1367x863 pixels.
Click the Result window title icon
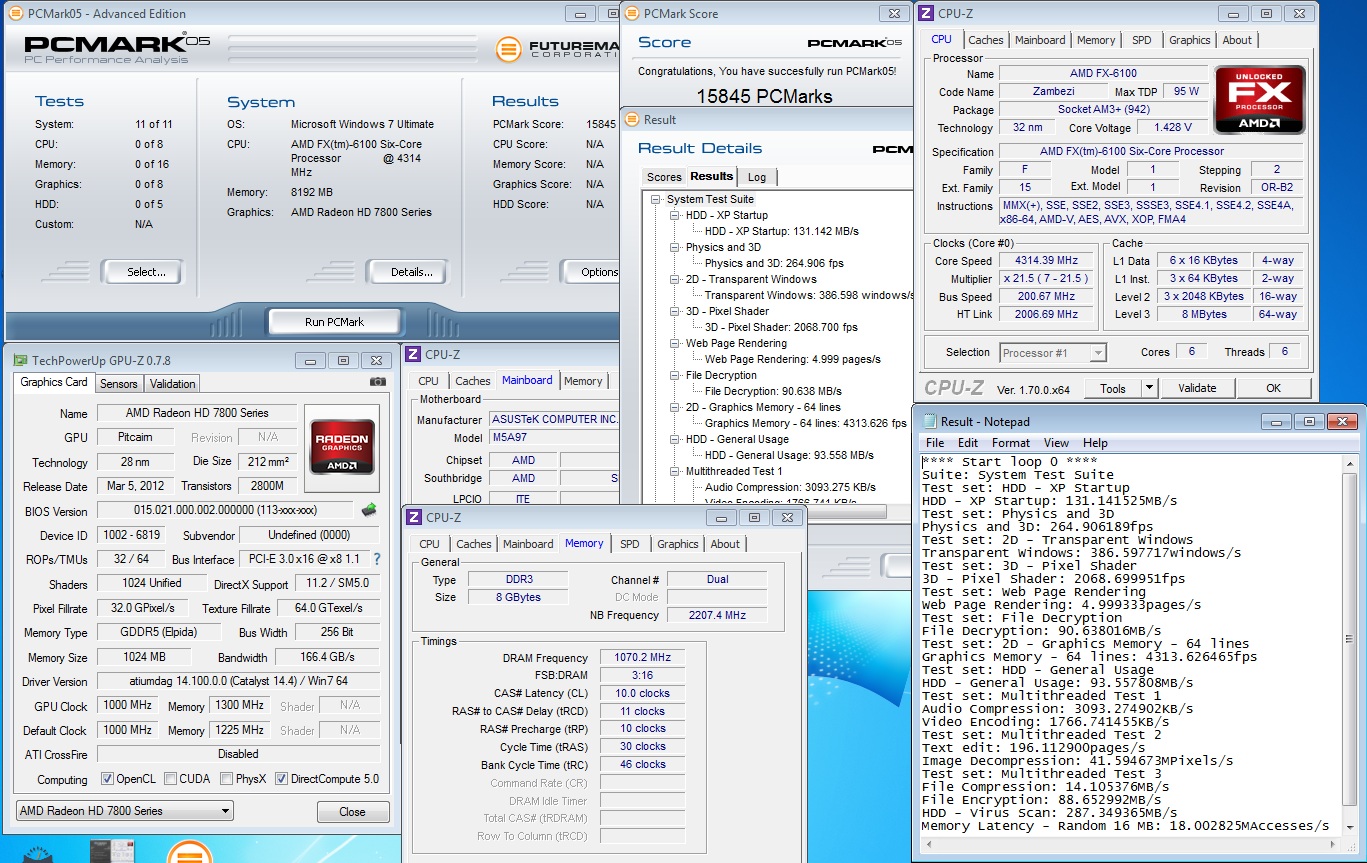coord(631,119)
